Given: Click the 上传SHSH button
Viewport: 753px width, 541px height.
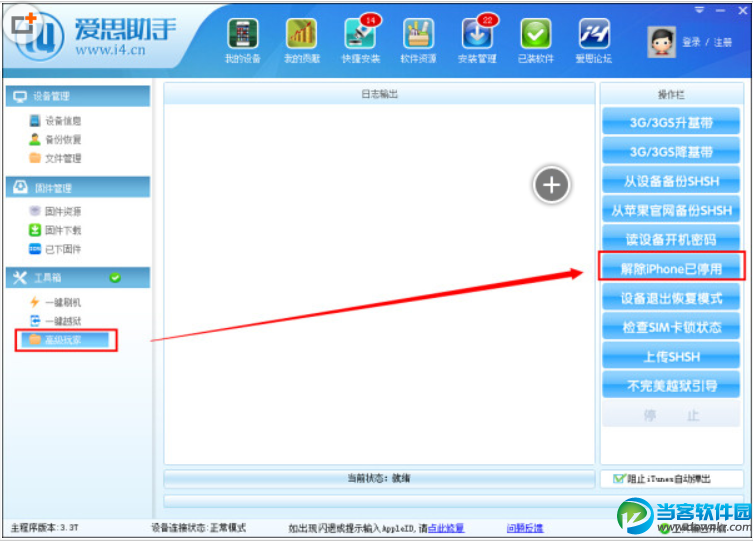Looking at the screenshot, I should pos(671,357).
